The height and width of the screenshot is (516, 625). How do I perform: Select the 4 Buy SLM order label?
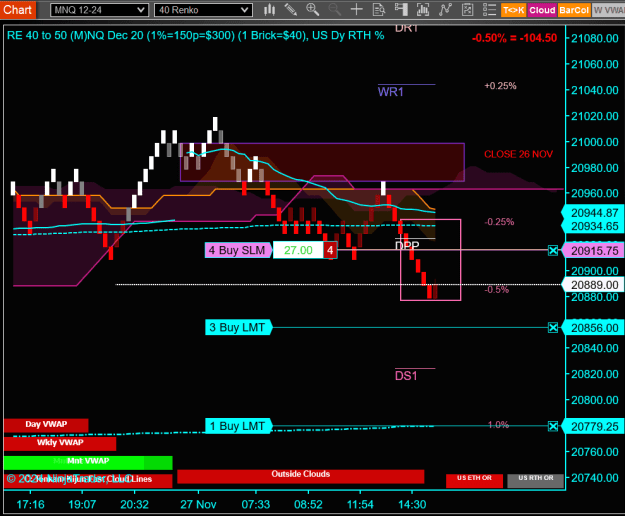point(238,250)
